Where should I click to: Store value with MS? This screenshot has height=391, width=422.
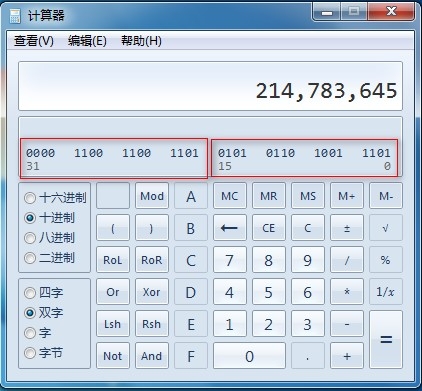(x=308, y=196)
